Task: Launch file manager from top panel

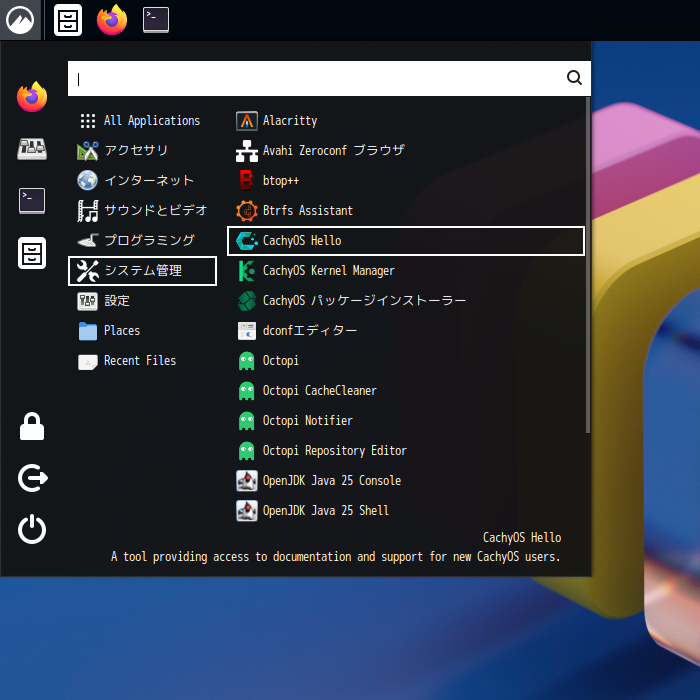Action: pos(68,20)
